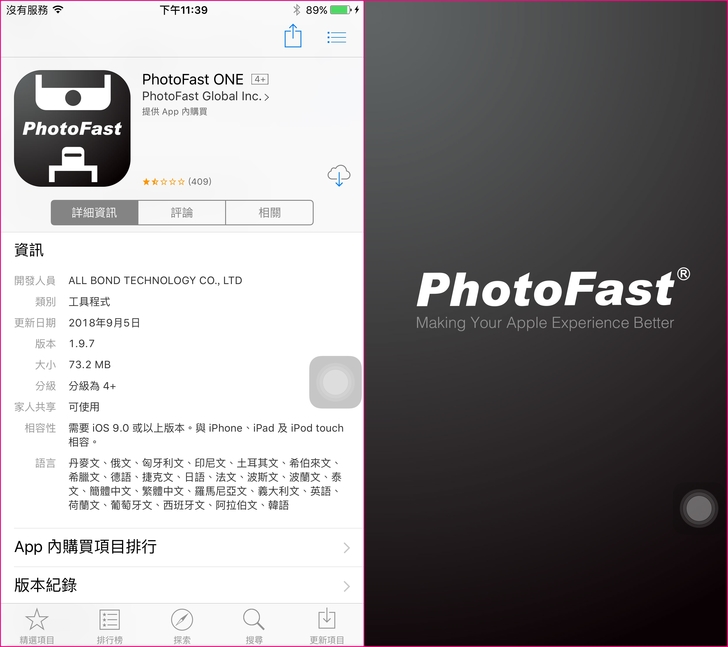Tap the Bluetooth icon in status bar
This screenshot has height=647, width=728.
coord(297,10)
